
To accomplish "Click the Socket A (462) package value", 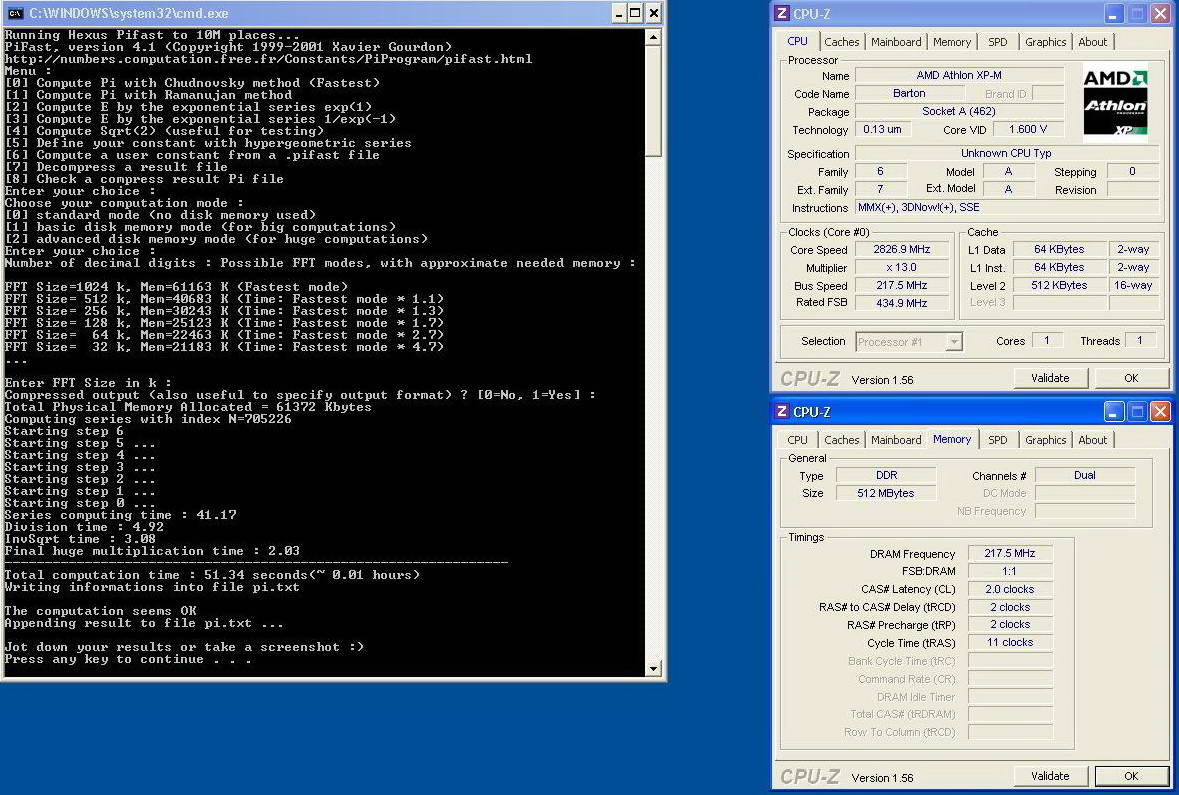I will tap(959, 111).
